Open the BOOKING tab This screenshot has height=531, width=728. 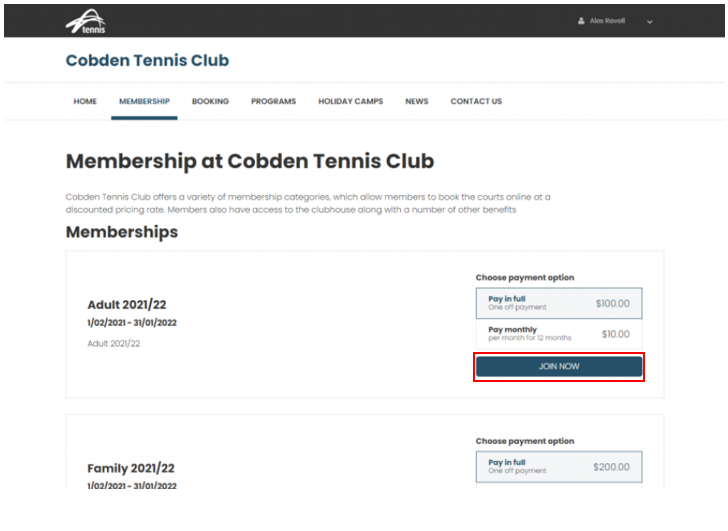click(210, 101)
